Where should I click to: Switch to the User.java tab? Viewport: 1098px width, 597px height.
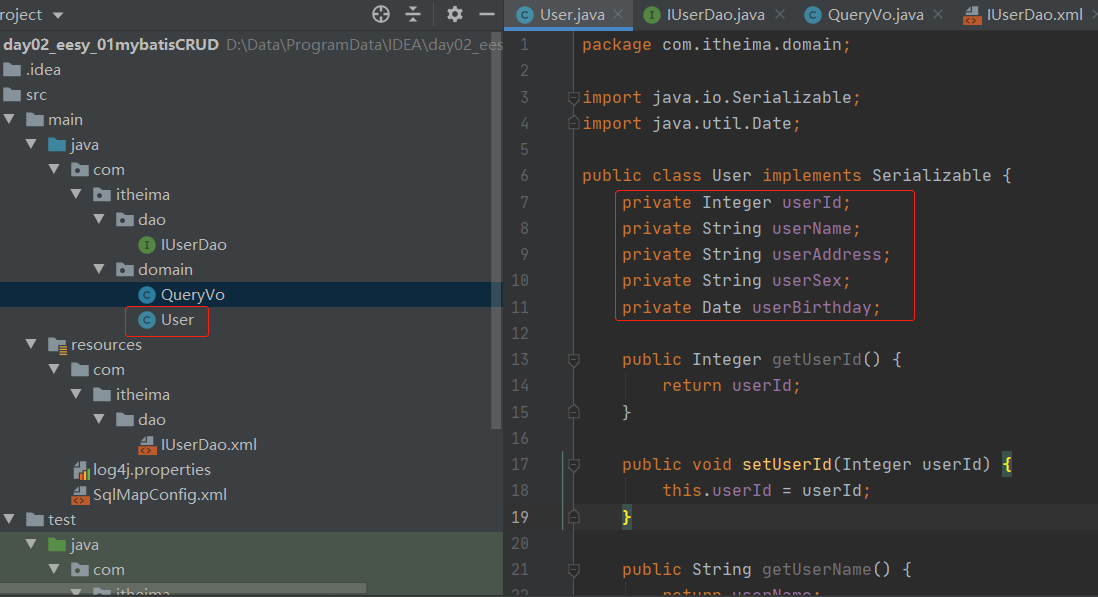(x=571, y=15)
